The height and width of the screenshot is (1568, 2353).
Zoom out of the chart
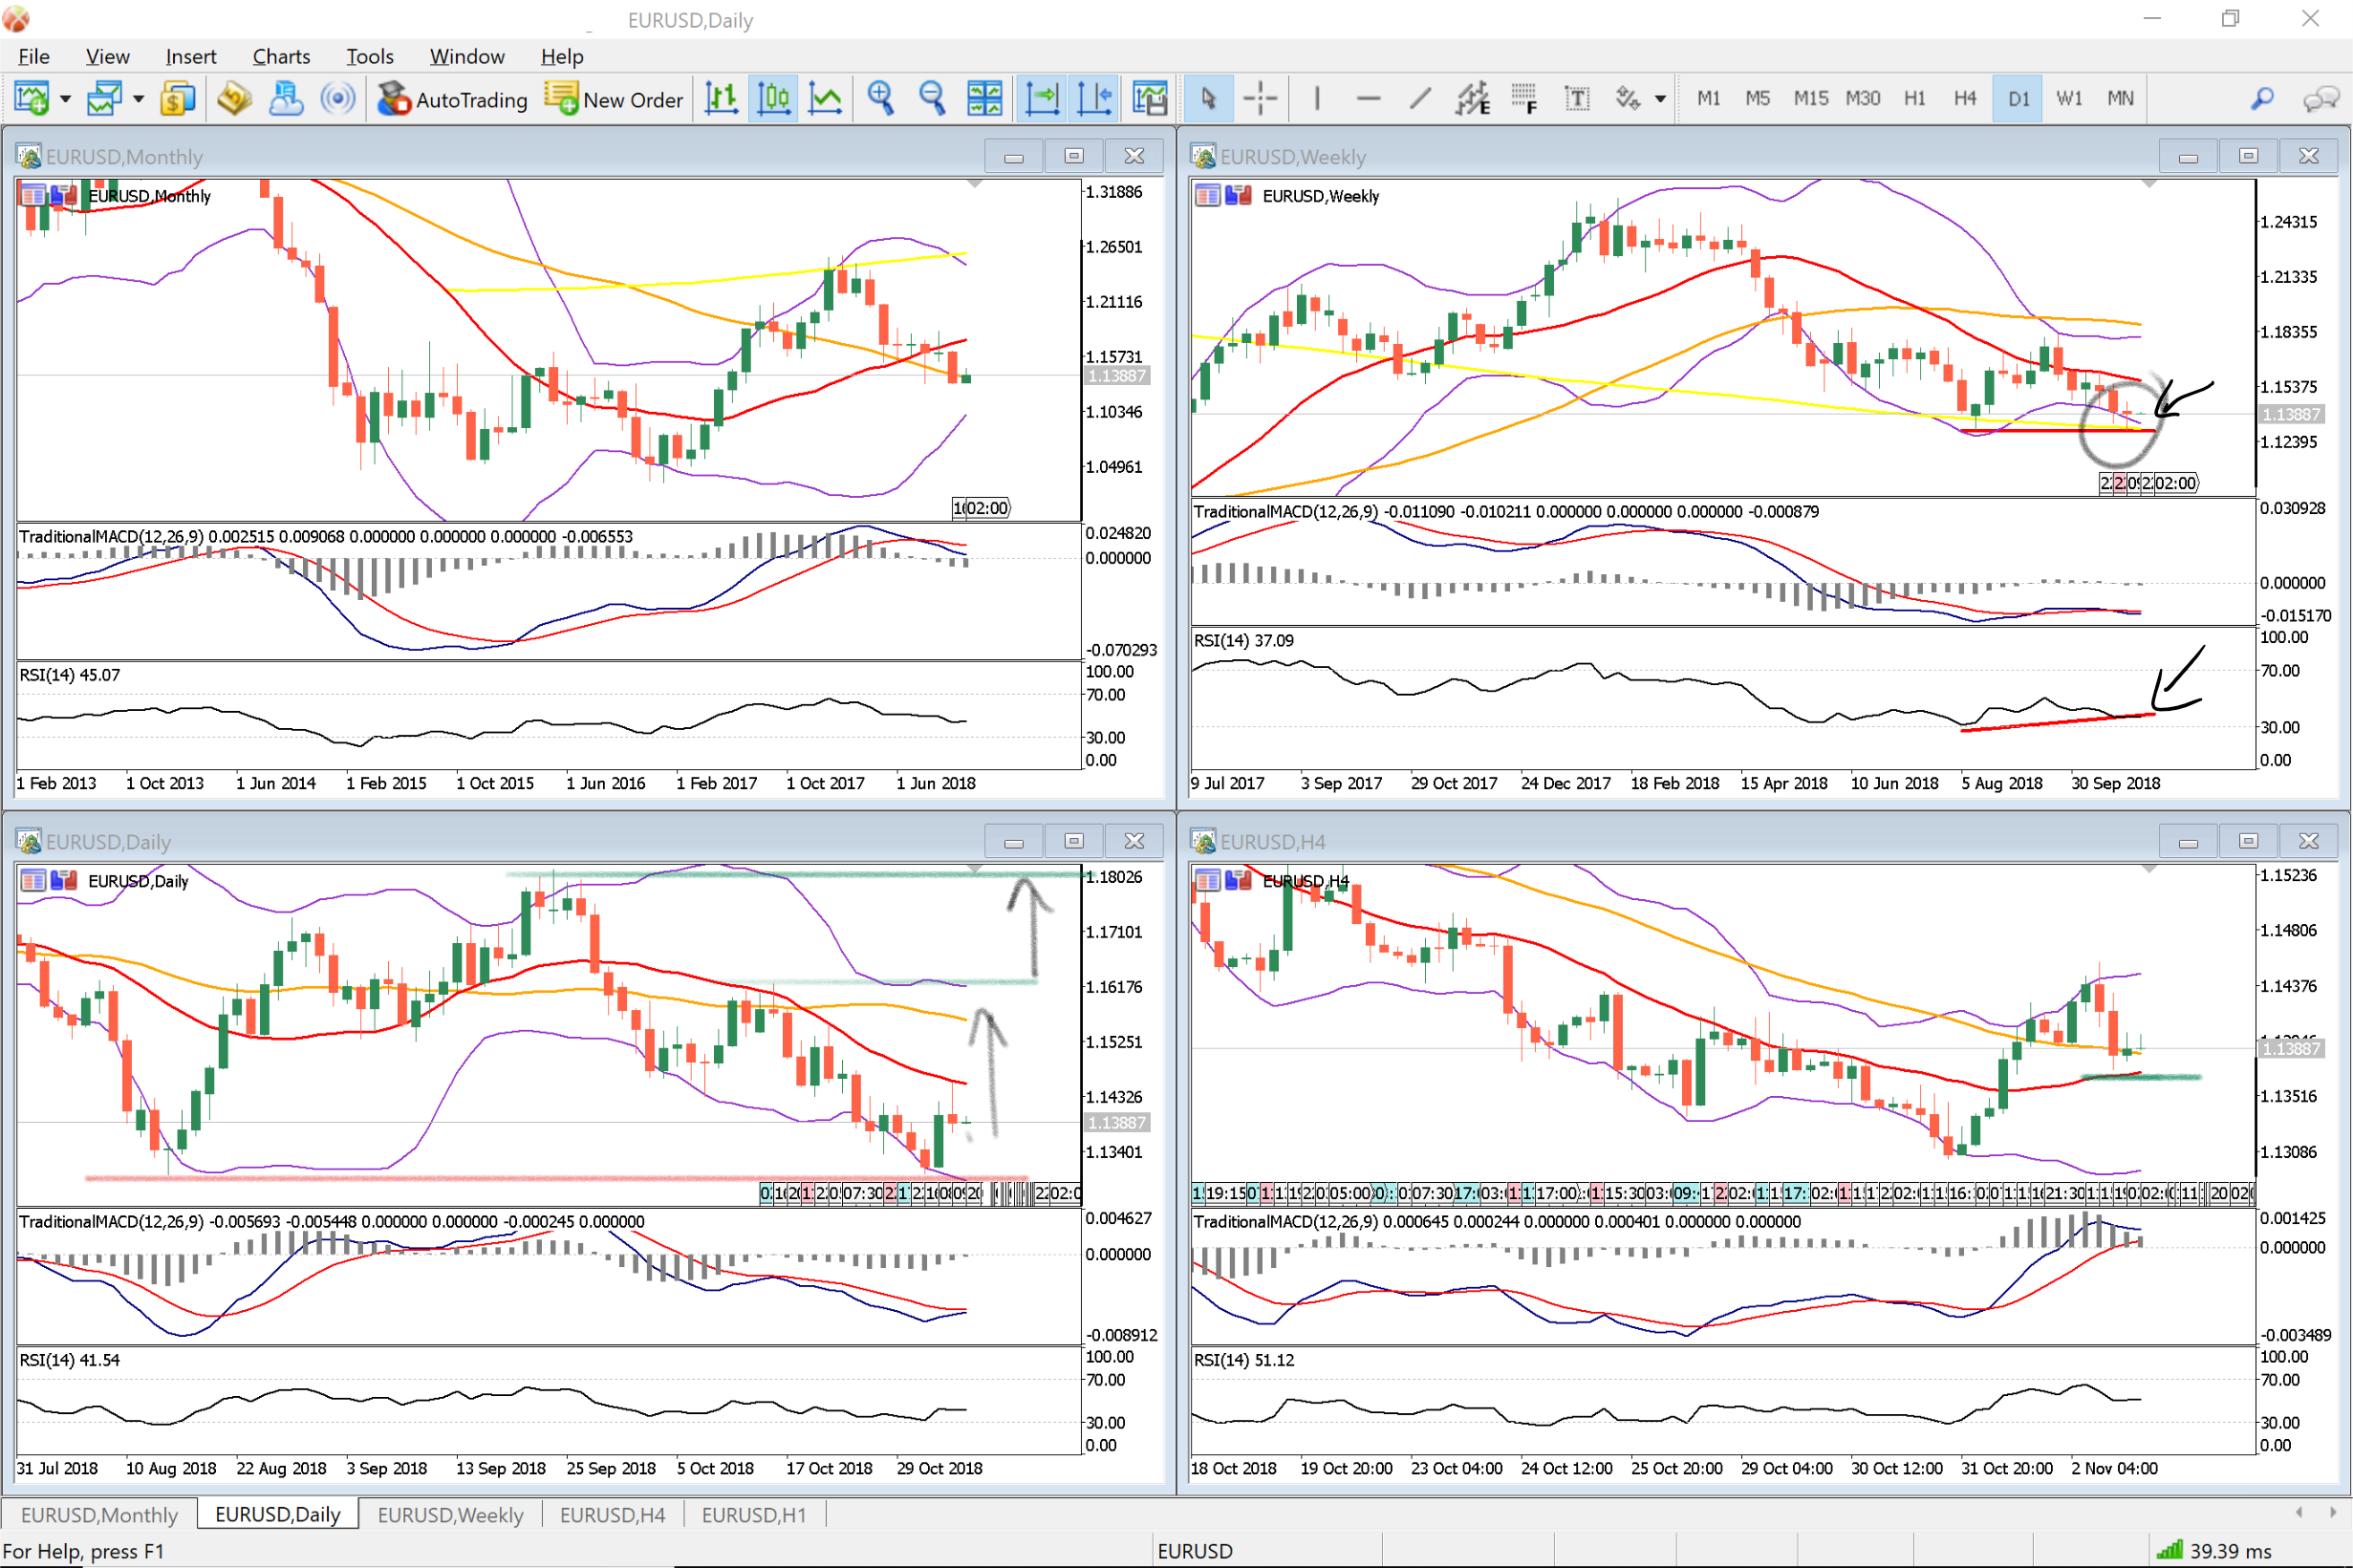point(932,98)
